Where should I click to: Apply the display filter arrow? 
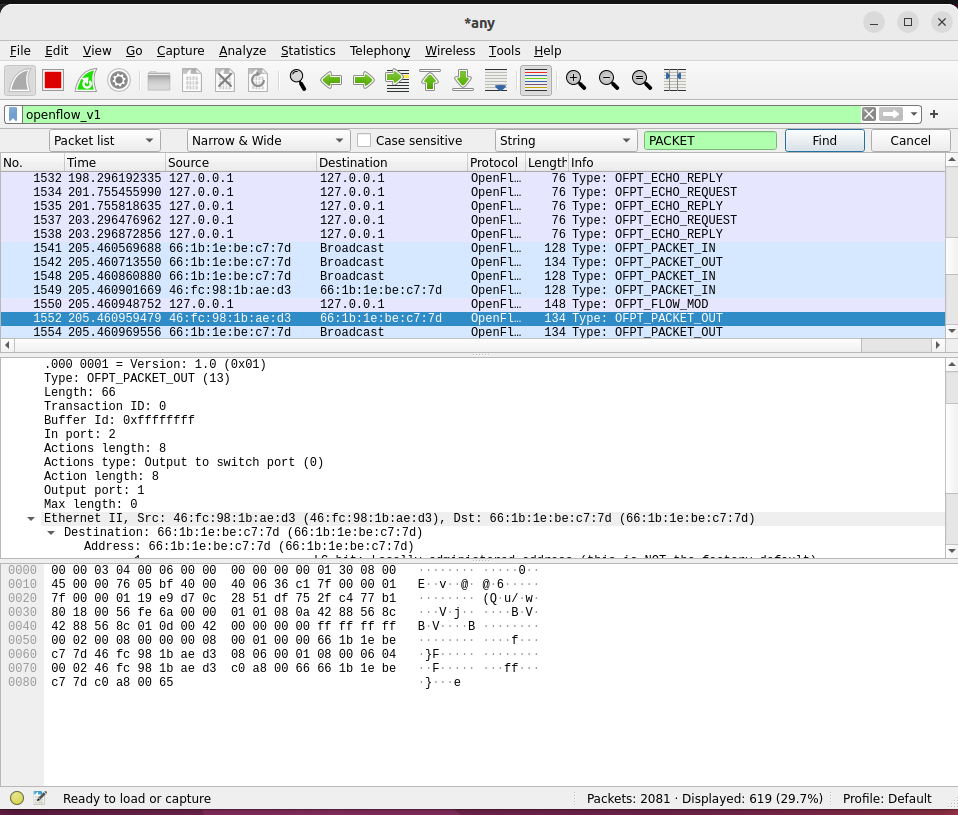tap(891, 114)
